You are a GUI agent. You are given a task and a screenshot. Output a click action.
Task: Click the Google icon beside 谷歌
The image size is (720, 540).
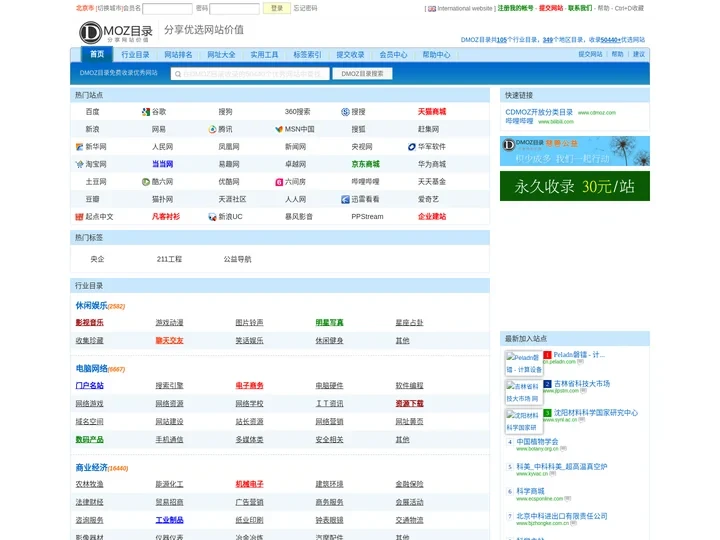146,112
